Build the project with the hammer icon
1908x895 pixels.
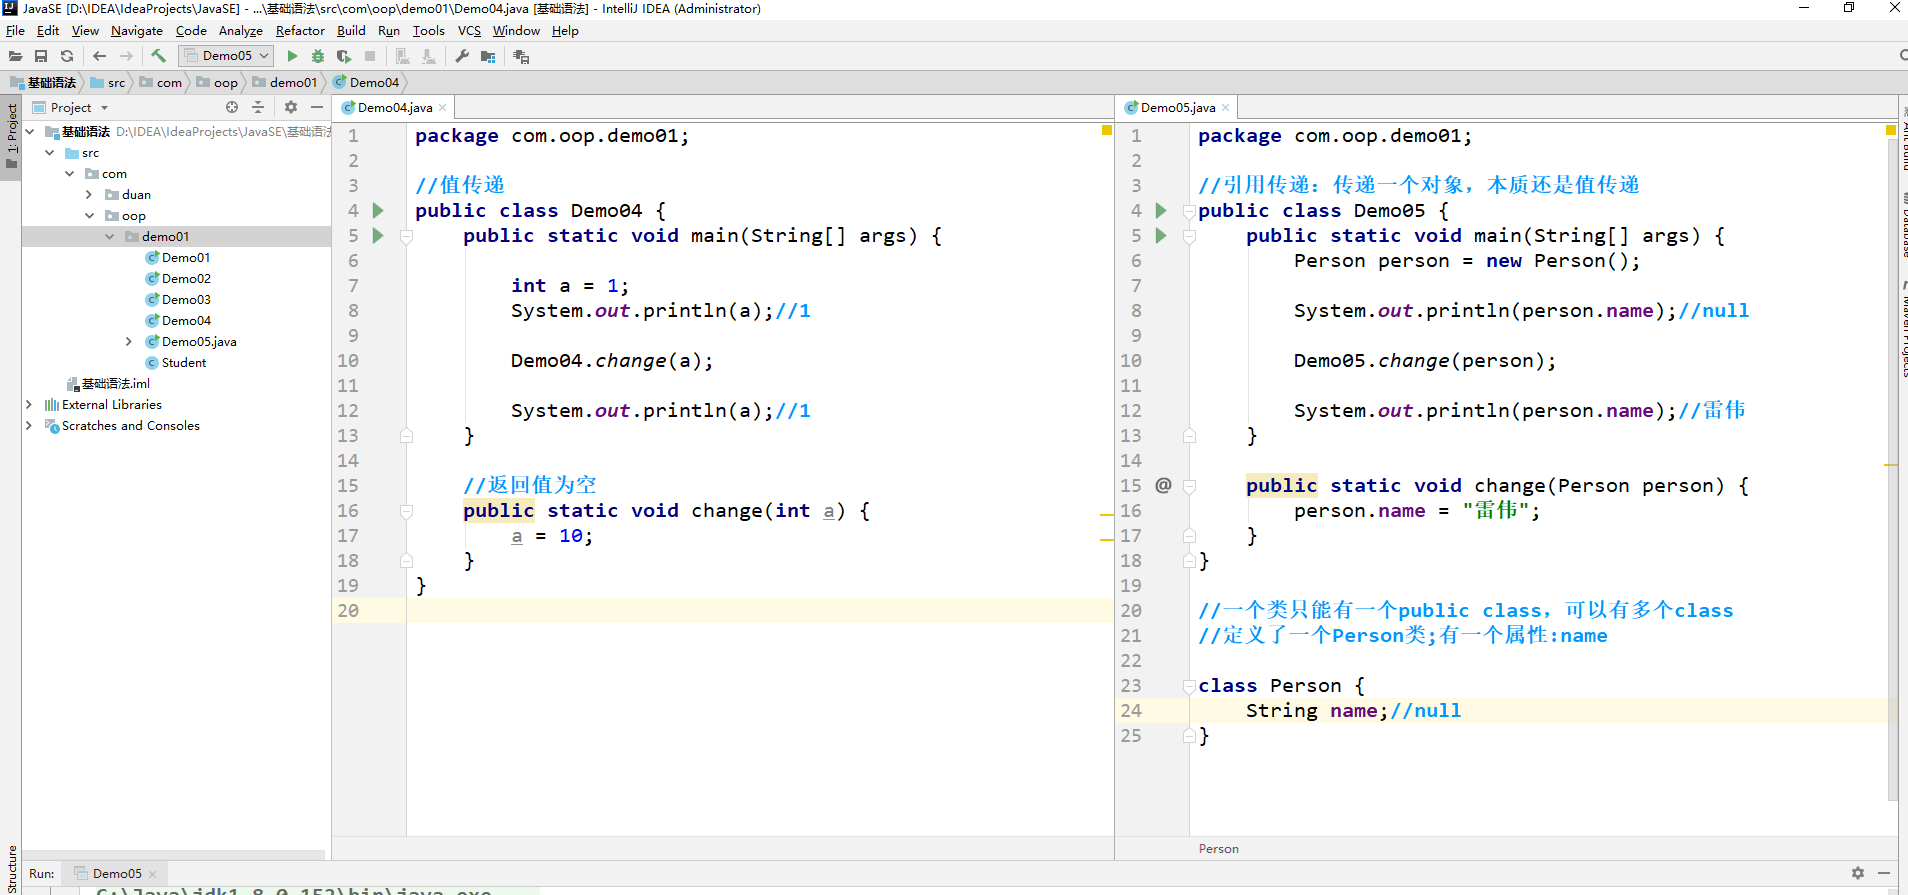point(158,56)
